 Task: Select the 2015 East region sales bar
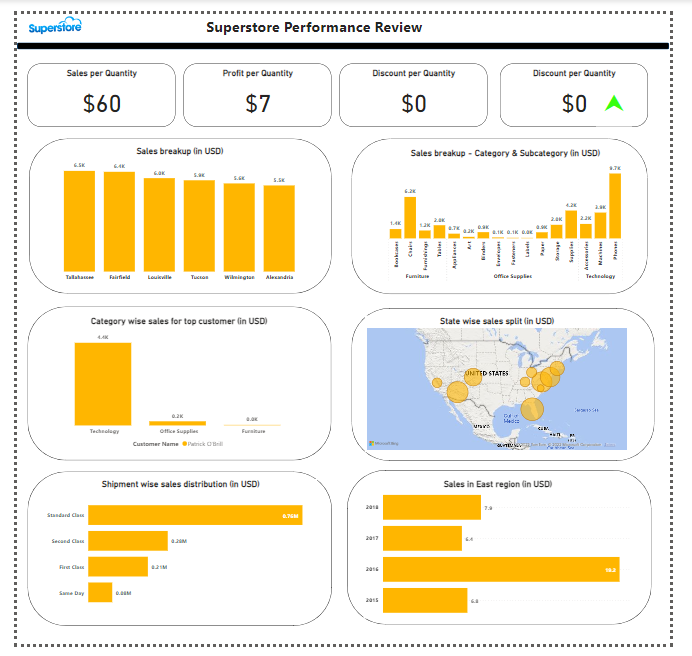point(425,600)
